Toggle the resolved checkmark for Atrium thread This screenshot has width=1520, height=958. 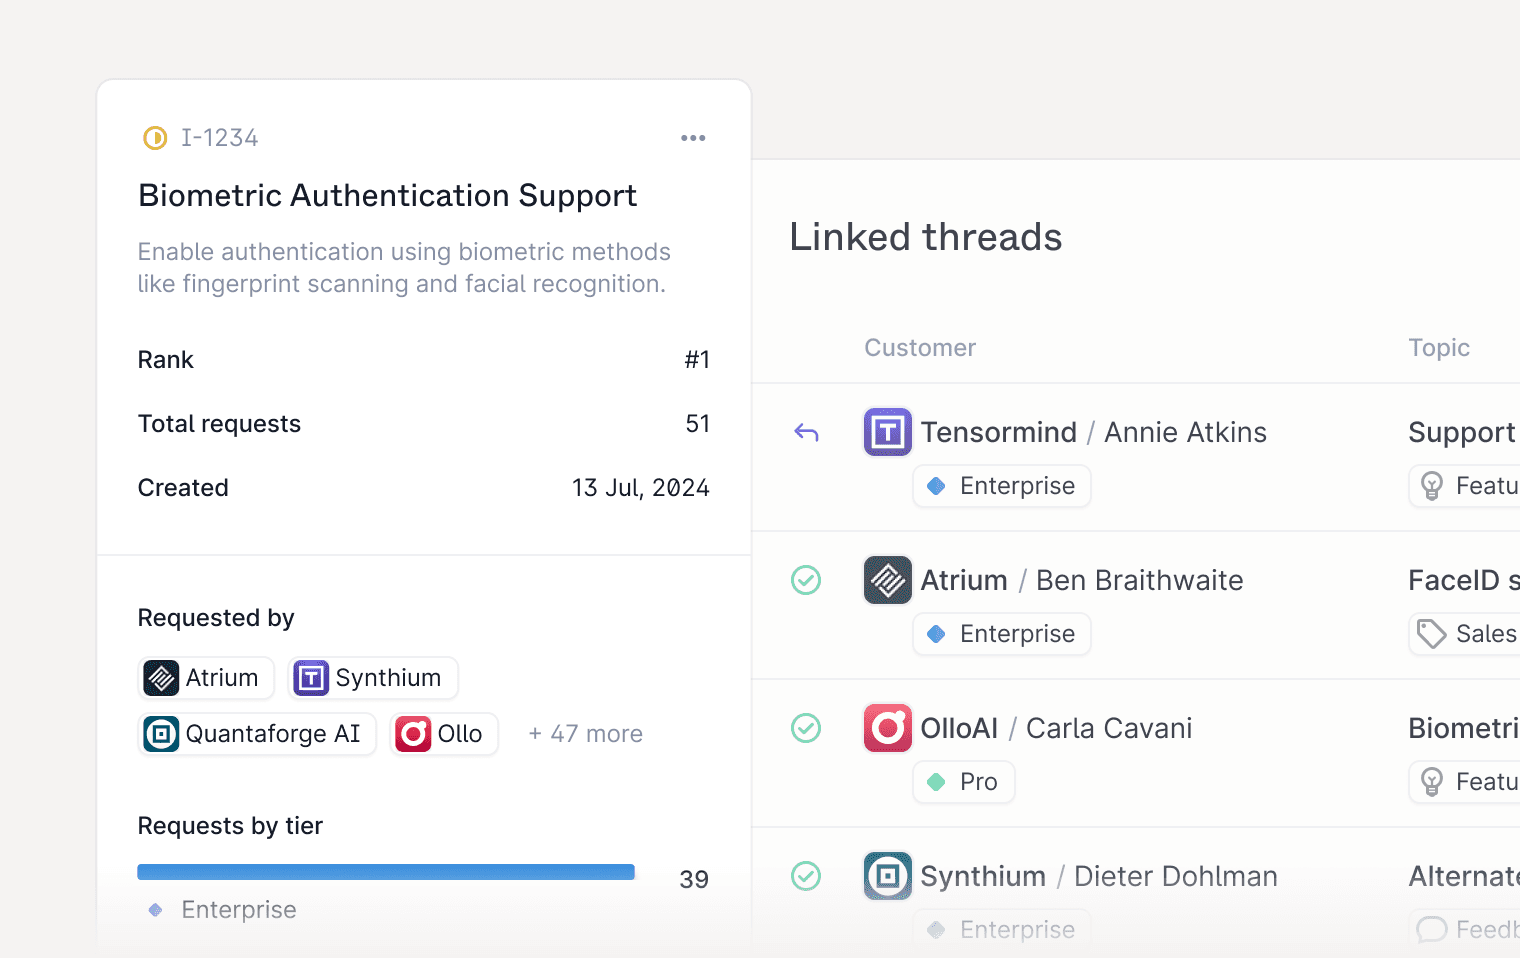[806, 580]
